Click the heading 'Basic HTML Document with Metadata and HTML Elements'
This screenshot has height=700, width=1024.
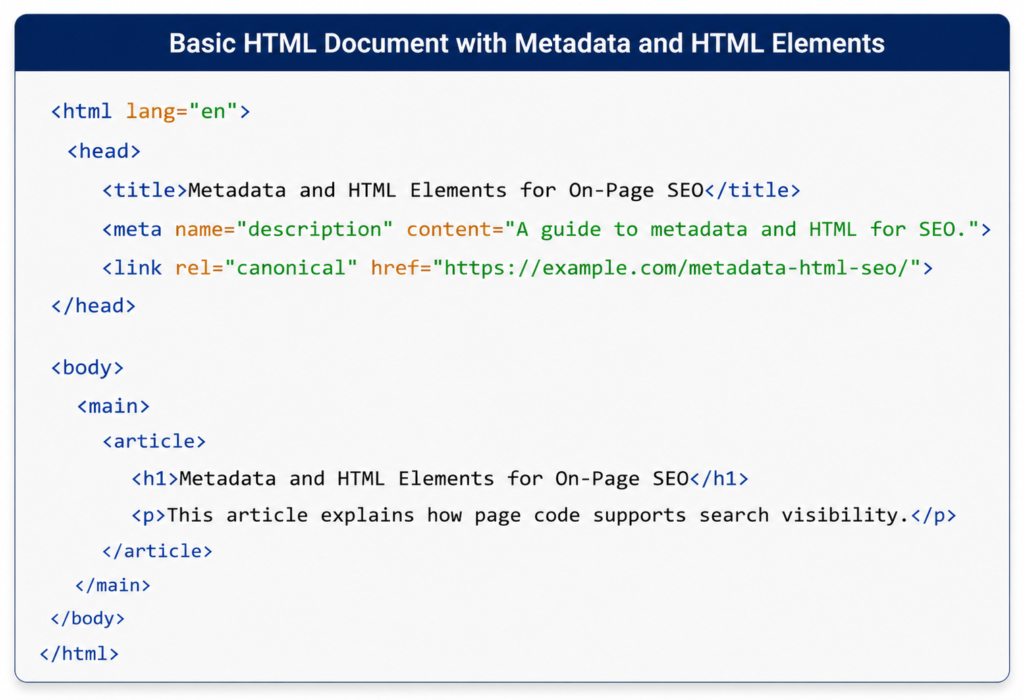526,44
